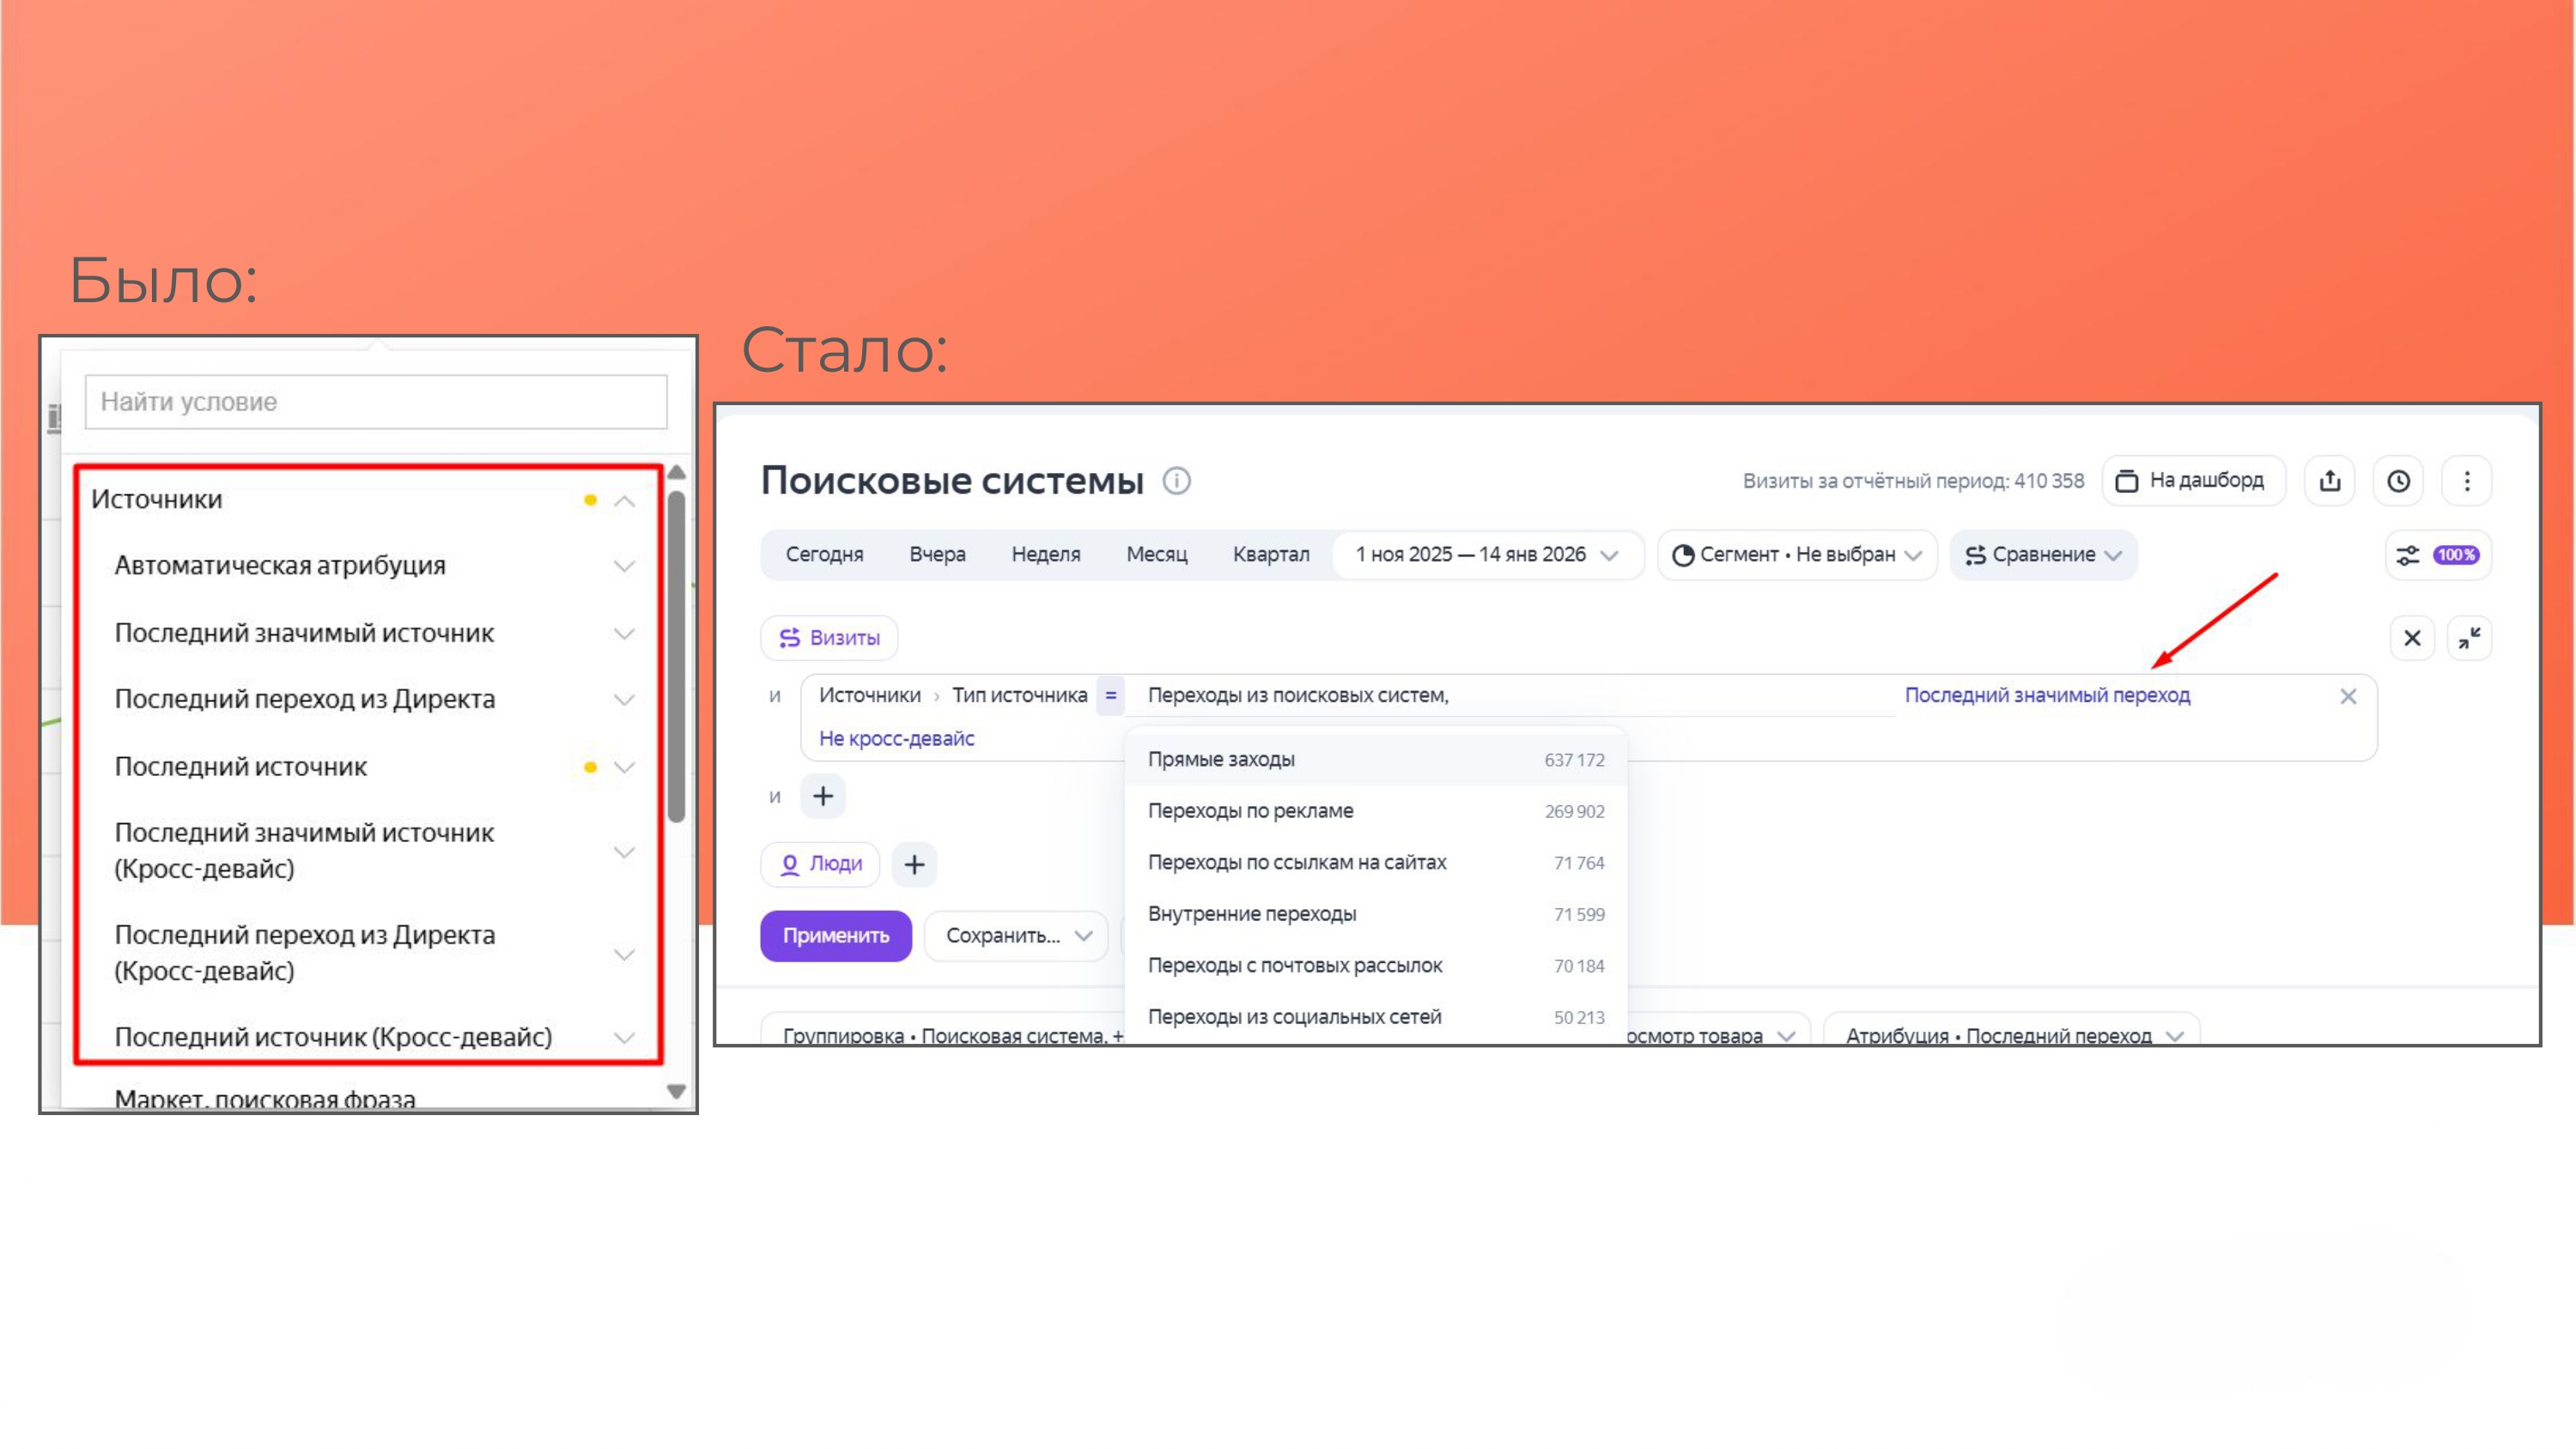The height and width of the screenshot is (1449, 2576).
Task: Remove the Источники condition row
Action: [2348, 696]
